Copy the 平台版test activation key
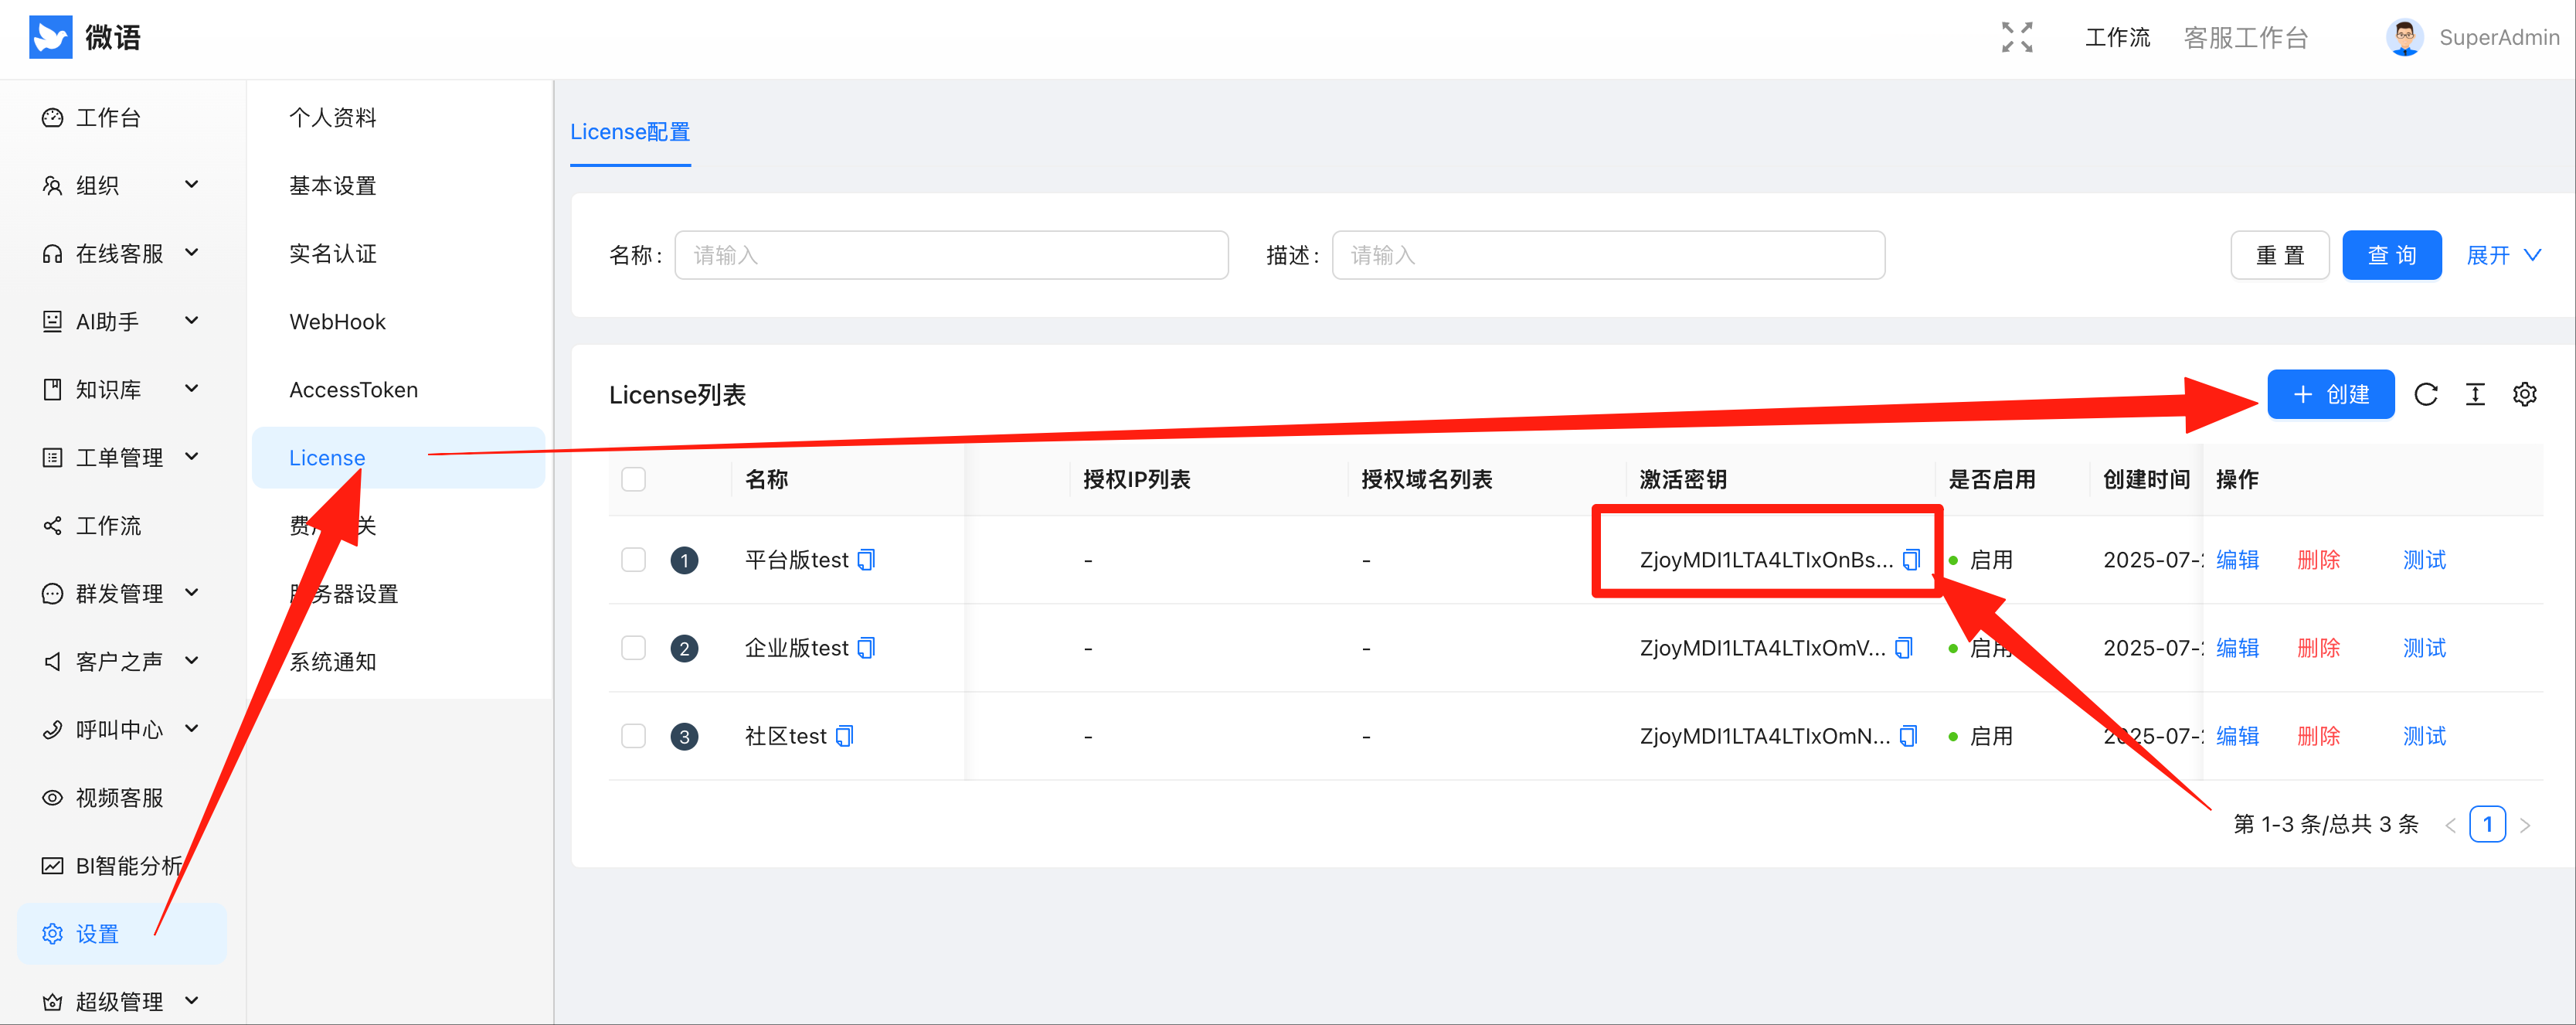Screen dimensions: 2576x1025 [x=1910, y=560]
